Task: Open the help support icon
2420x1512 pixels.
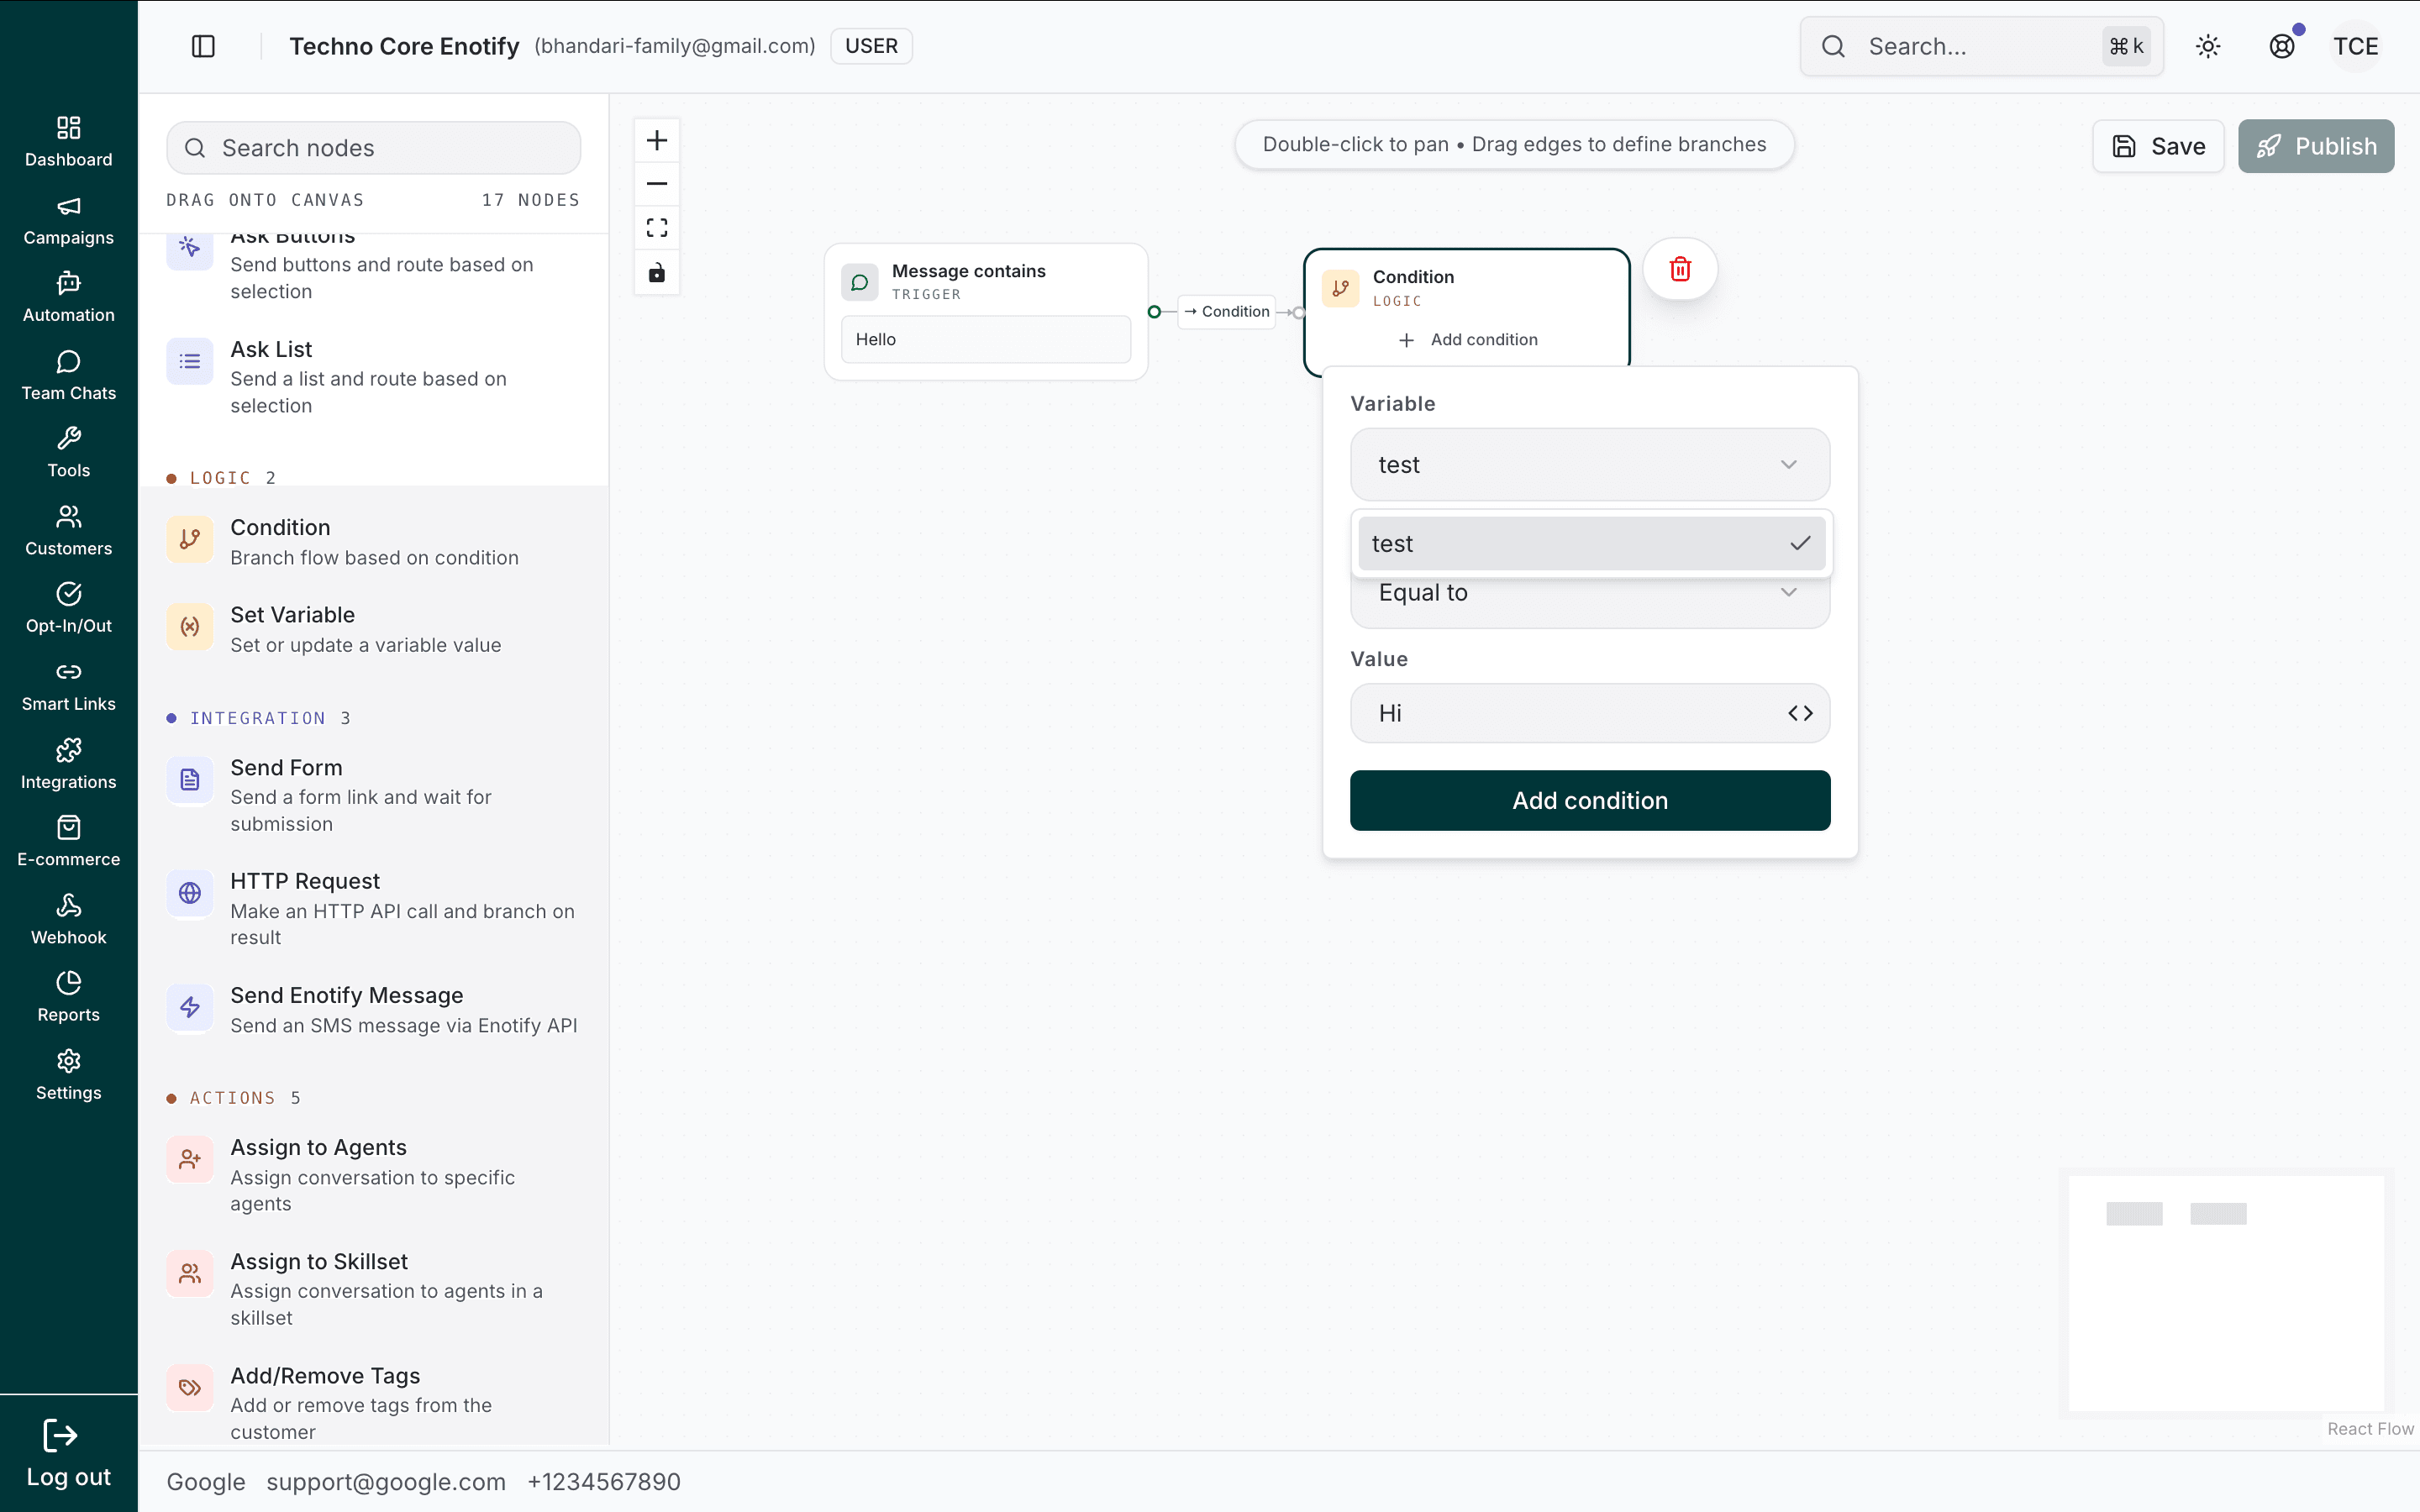Action: pyautogui.click(x=2282, y=46)
